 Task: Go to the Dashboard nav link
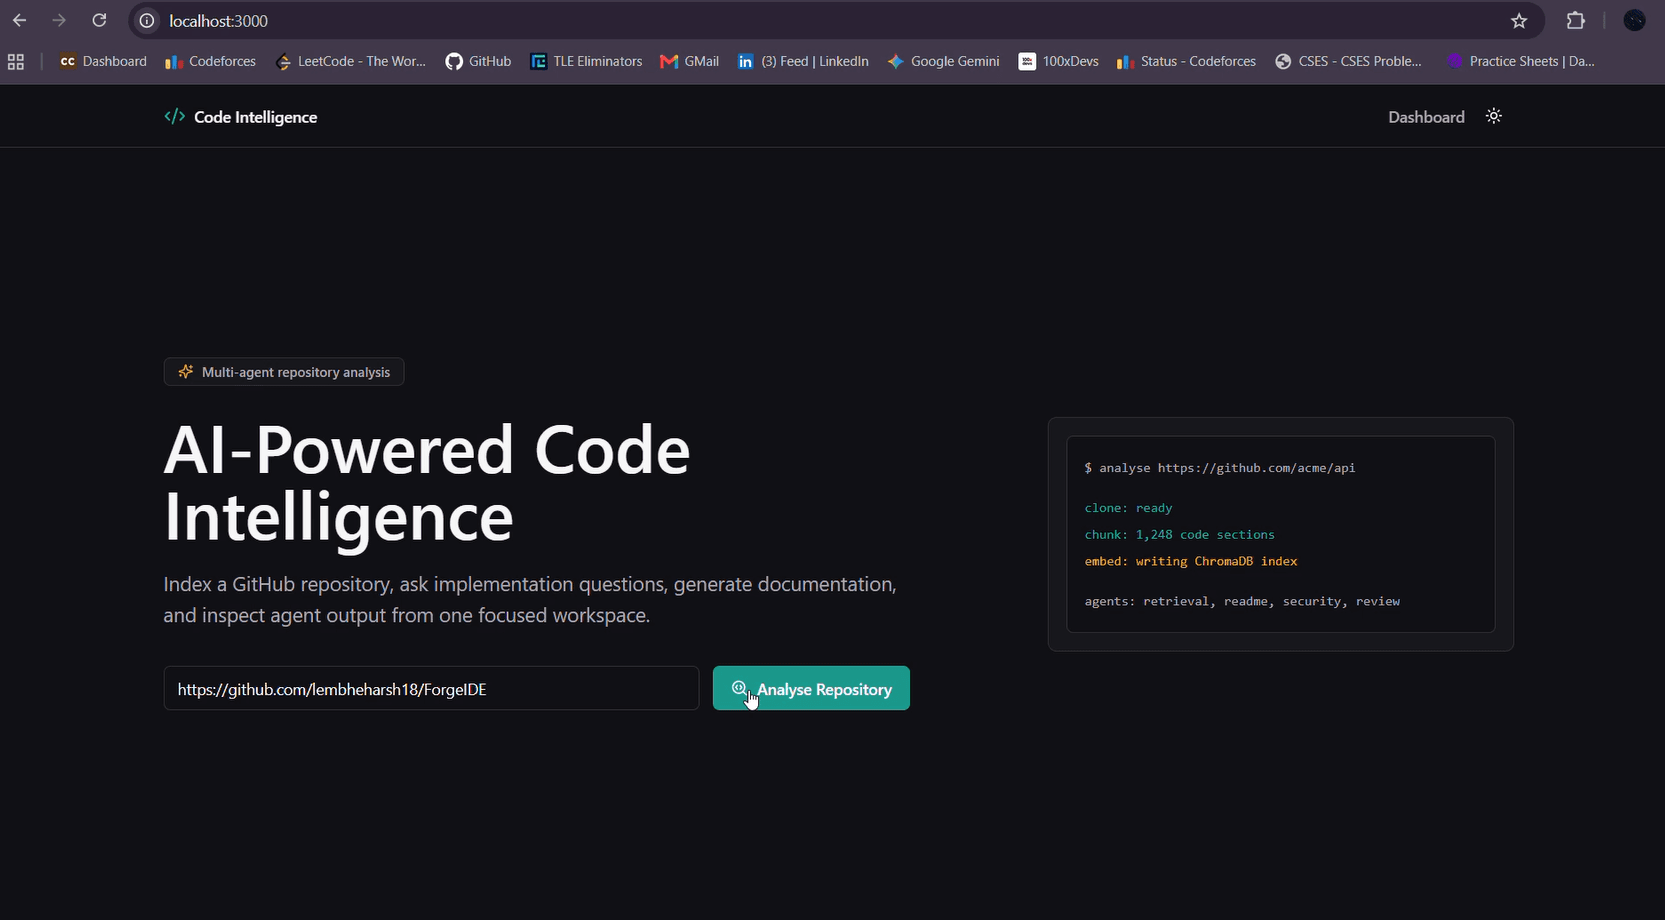tap(1426, 117)
